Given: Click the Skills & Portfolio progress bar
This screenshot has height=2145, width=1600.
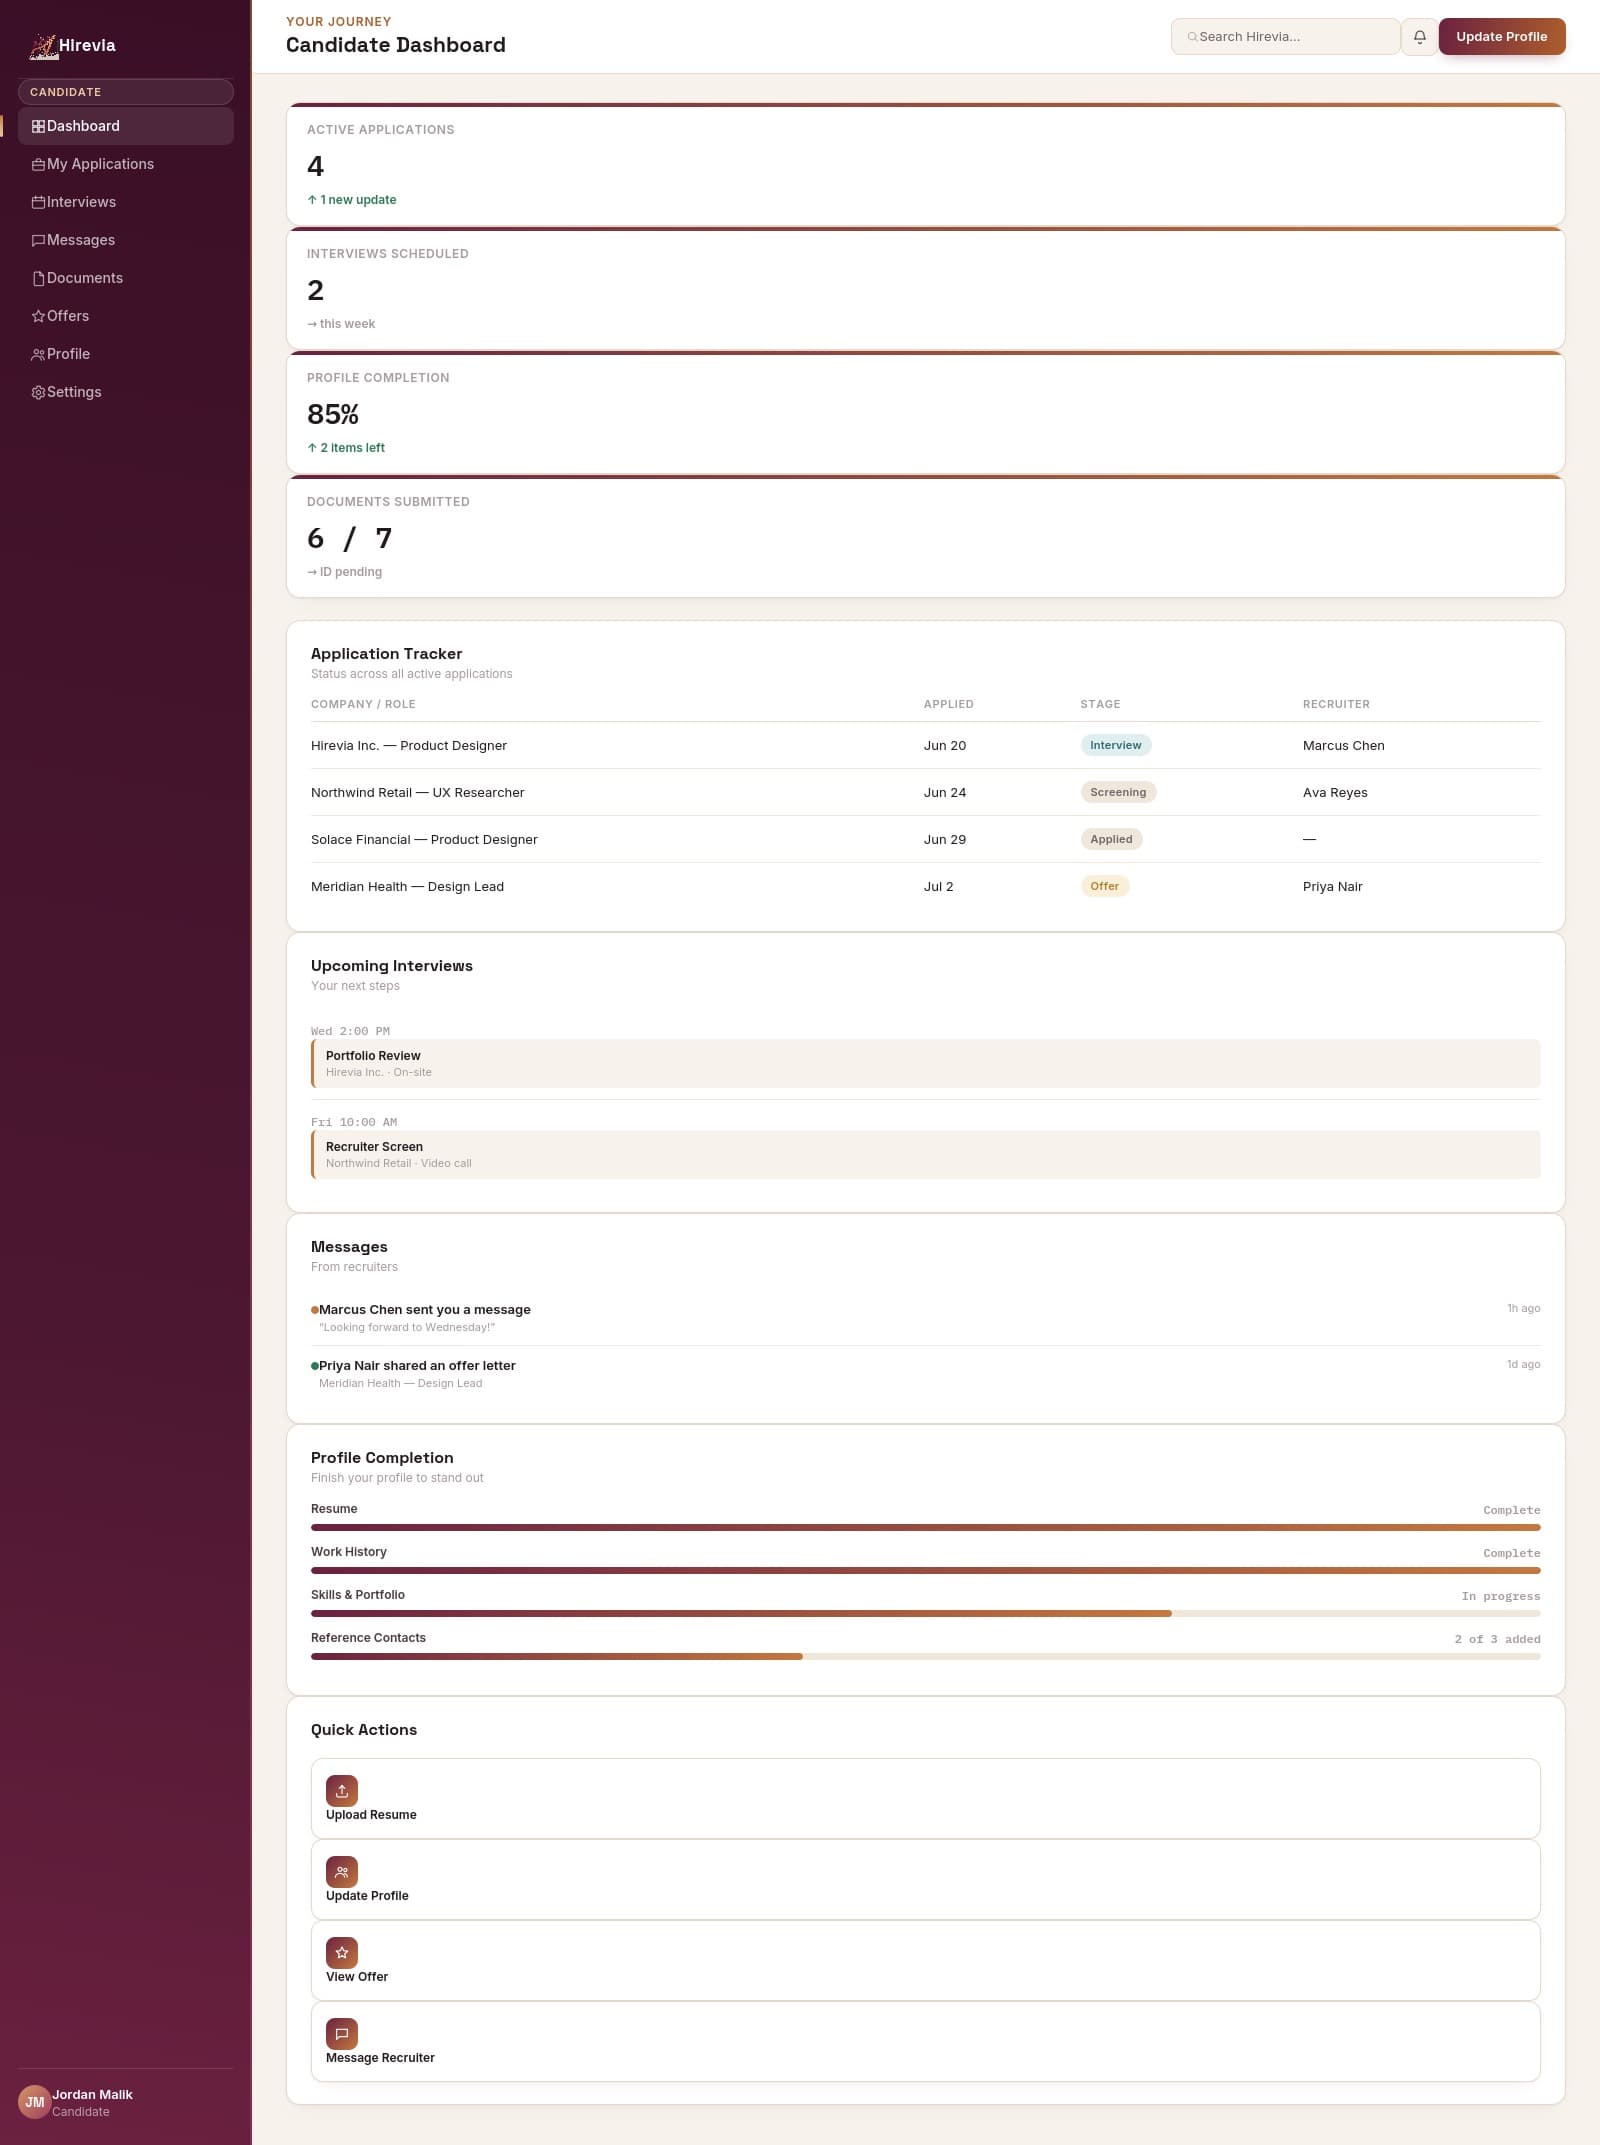Looking at the screenshot, I should [925, 1613].
